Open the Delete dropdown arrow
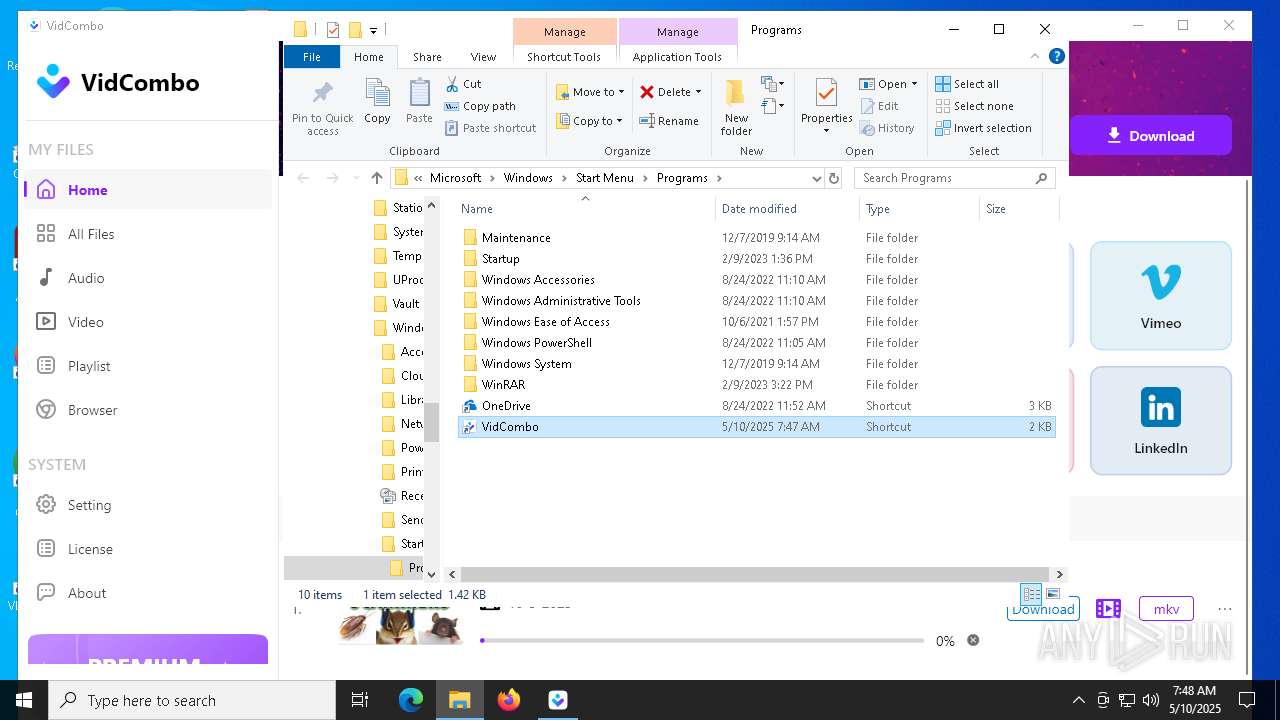1280x720 pixels. pyautogui.click(x=698, y=92)
